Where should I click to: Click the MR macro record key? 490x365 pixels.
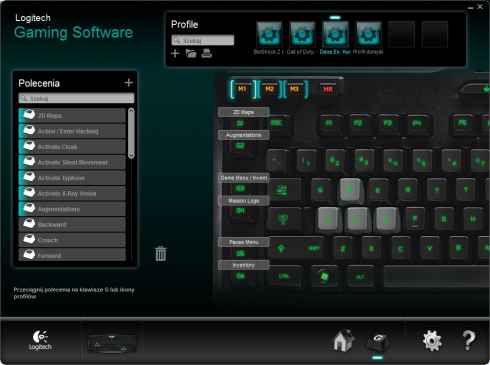tap(328, 89)
